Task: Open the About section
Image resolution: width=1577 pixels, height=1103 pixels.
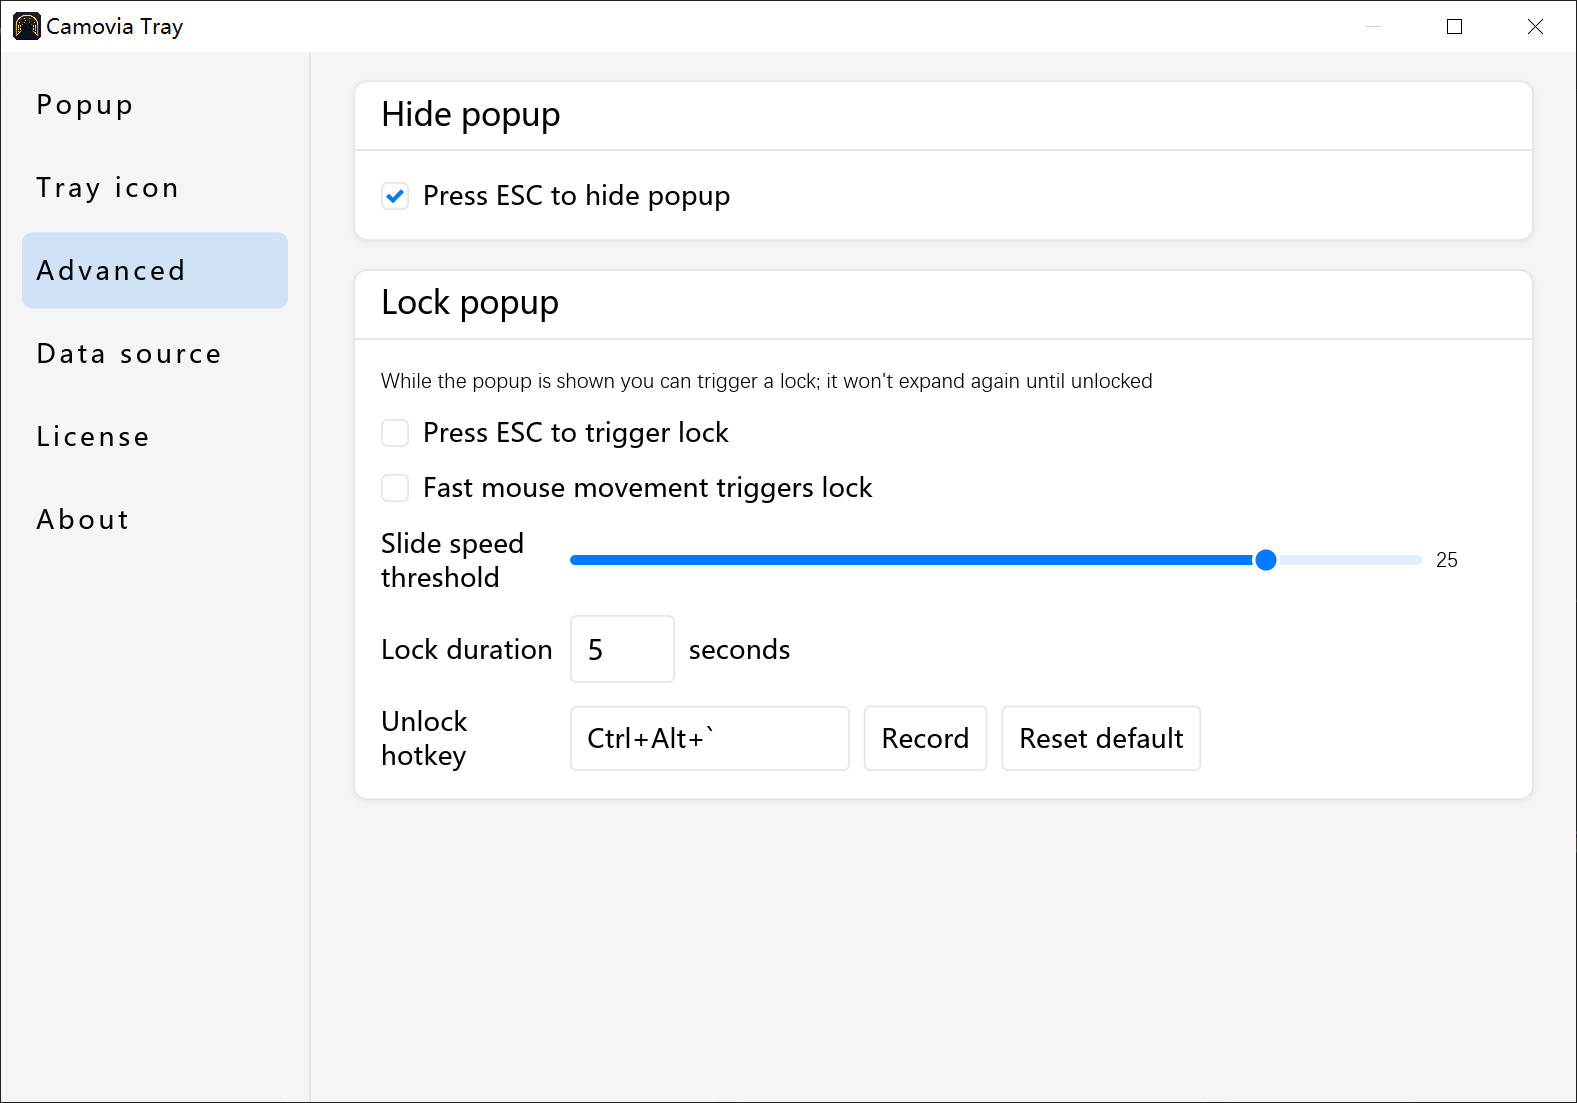Action: pos(155,520)
